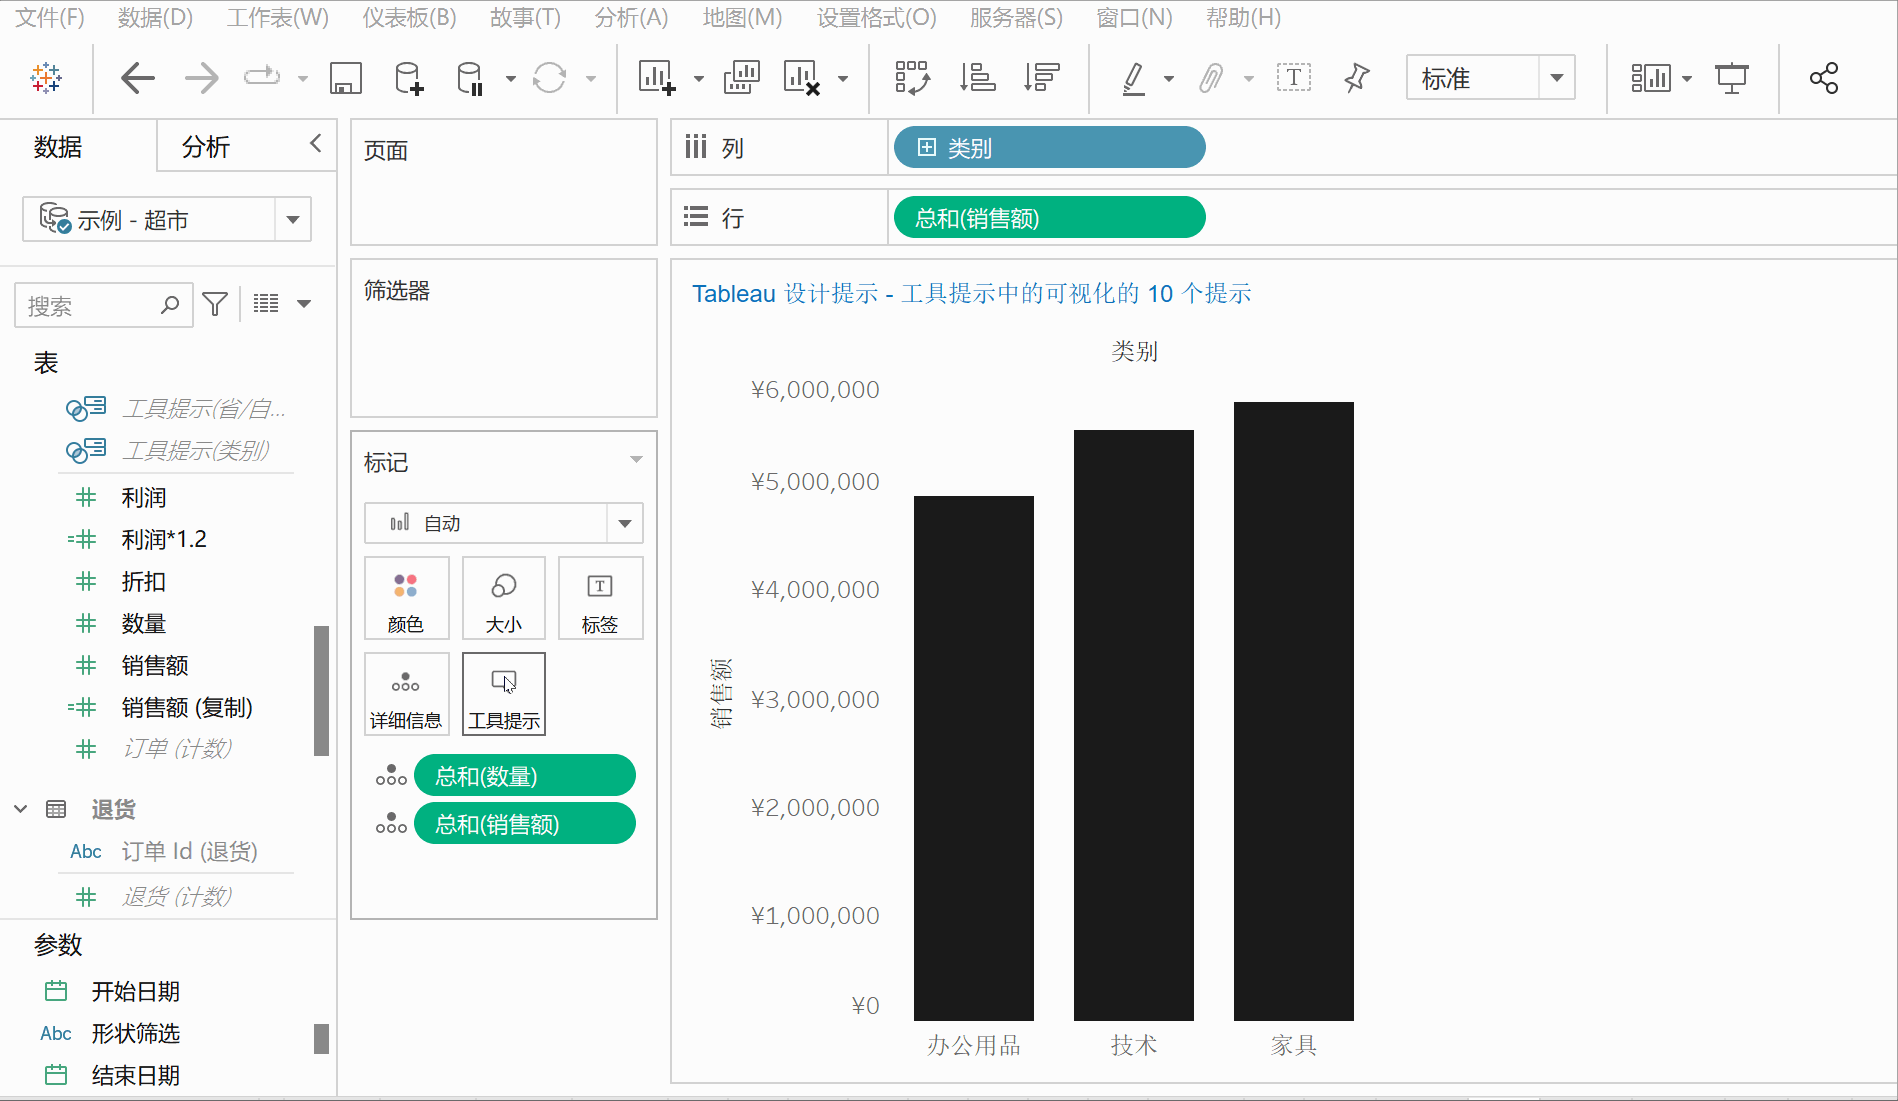Select the 开始日期 parameter
The image size is (1898, 1101).
point(135,991)
